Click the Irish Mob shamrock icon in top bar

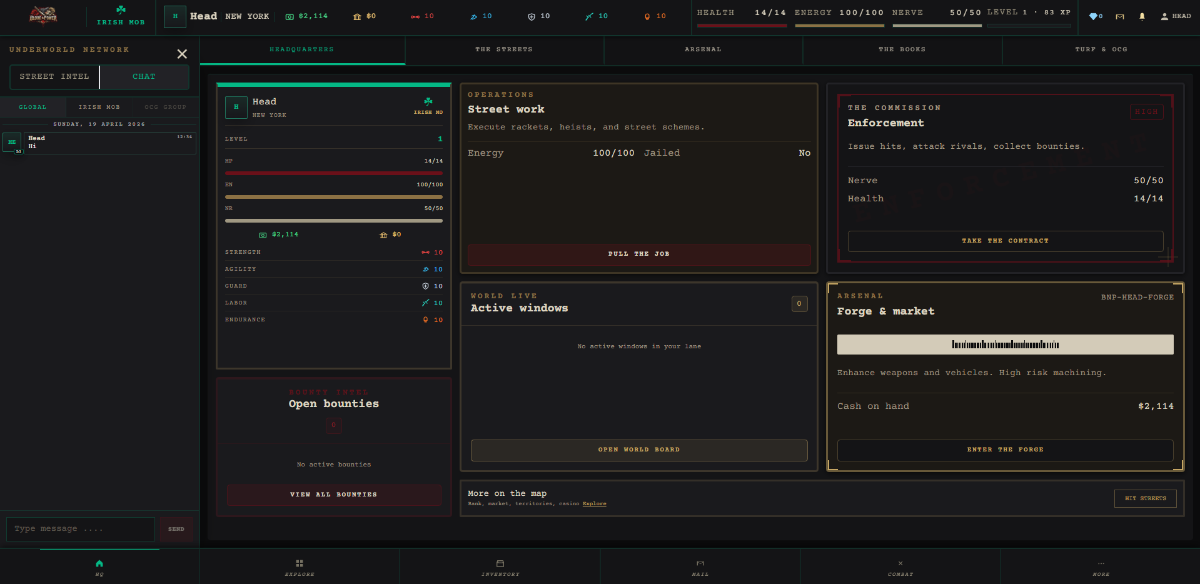point(121,11)
